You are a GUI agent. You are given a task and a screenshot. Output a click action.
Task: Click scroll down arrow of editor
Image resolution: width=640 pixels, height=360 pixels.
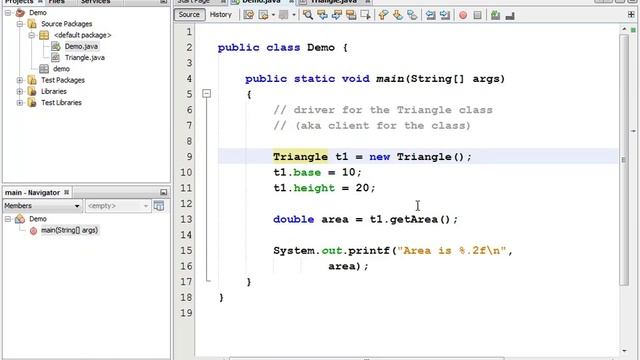[624, 351]
